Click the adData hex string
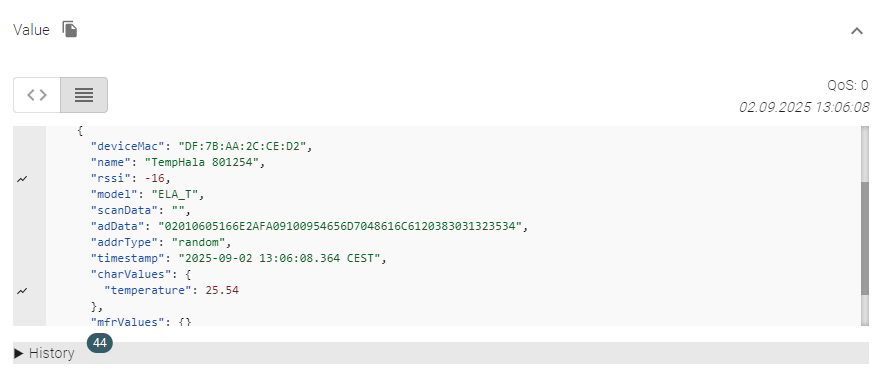This screenshot has height=371, width=878. click(340, 226)
